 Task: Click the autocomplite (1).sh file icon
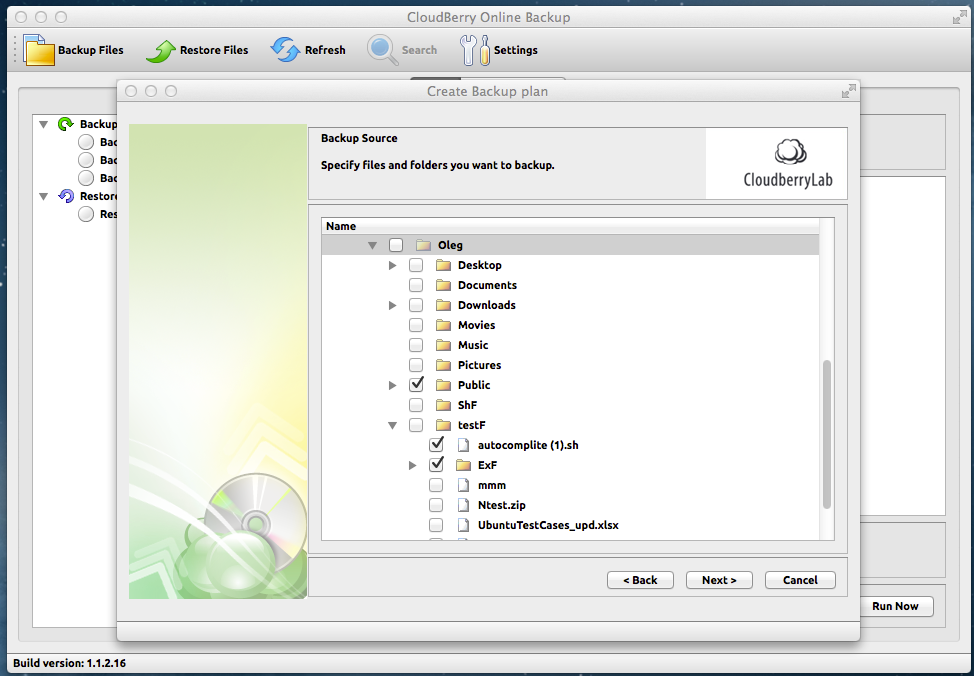tap(463, 445)
